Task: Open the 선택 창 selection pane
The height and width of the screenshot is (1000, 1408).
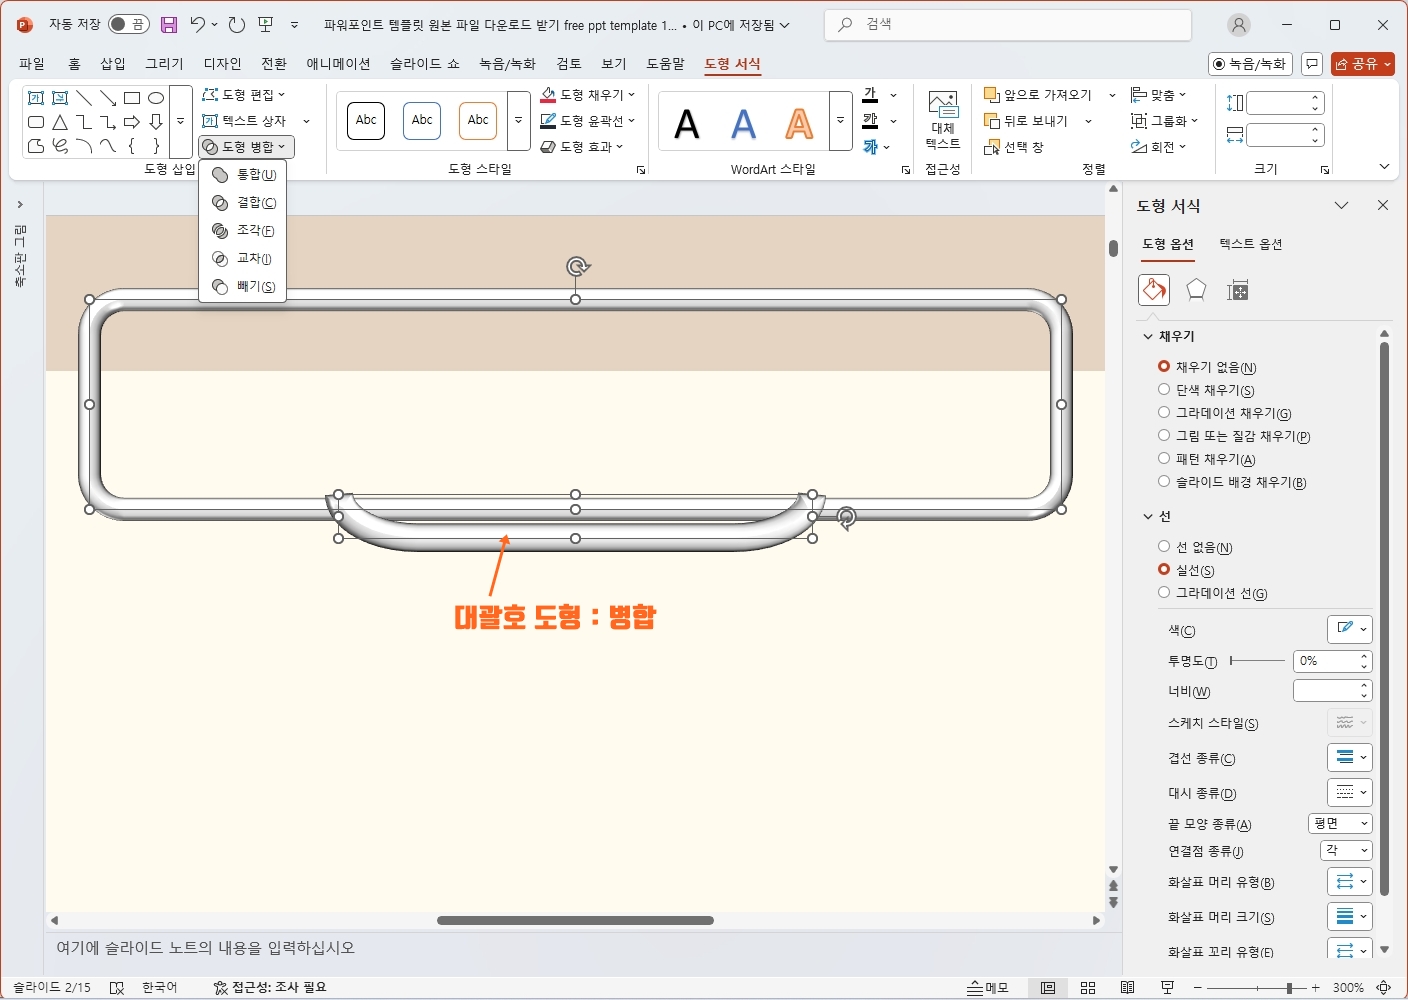Action: click(x=1014, y=147)
